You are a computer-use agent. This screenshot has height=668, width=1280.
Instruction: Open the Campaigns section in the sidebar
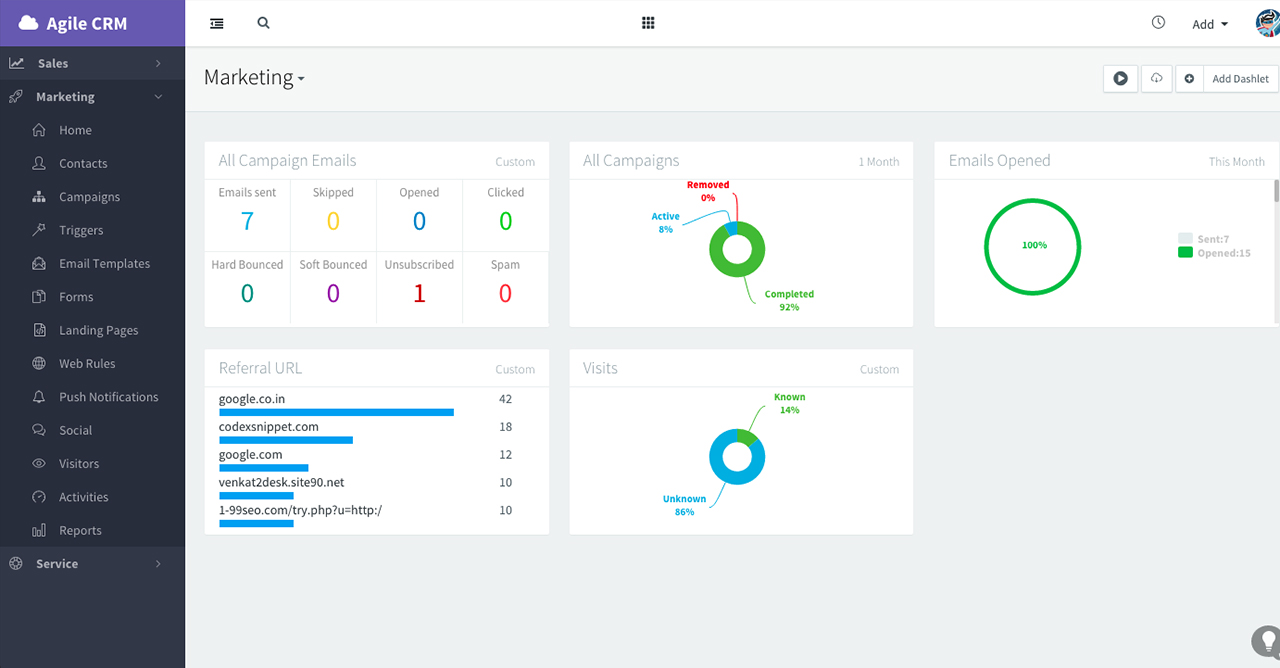click(x=90, y=196)
